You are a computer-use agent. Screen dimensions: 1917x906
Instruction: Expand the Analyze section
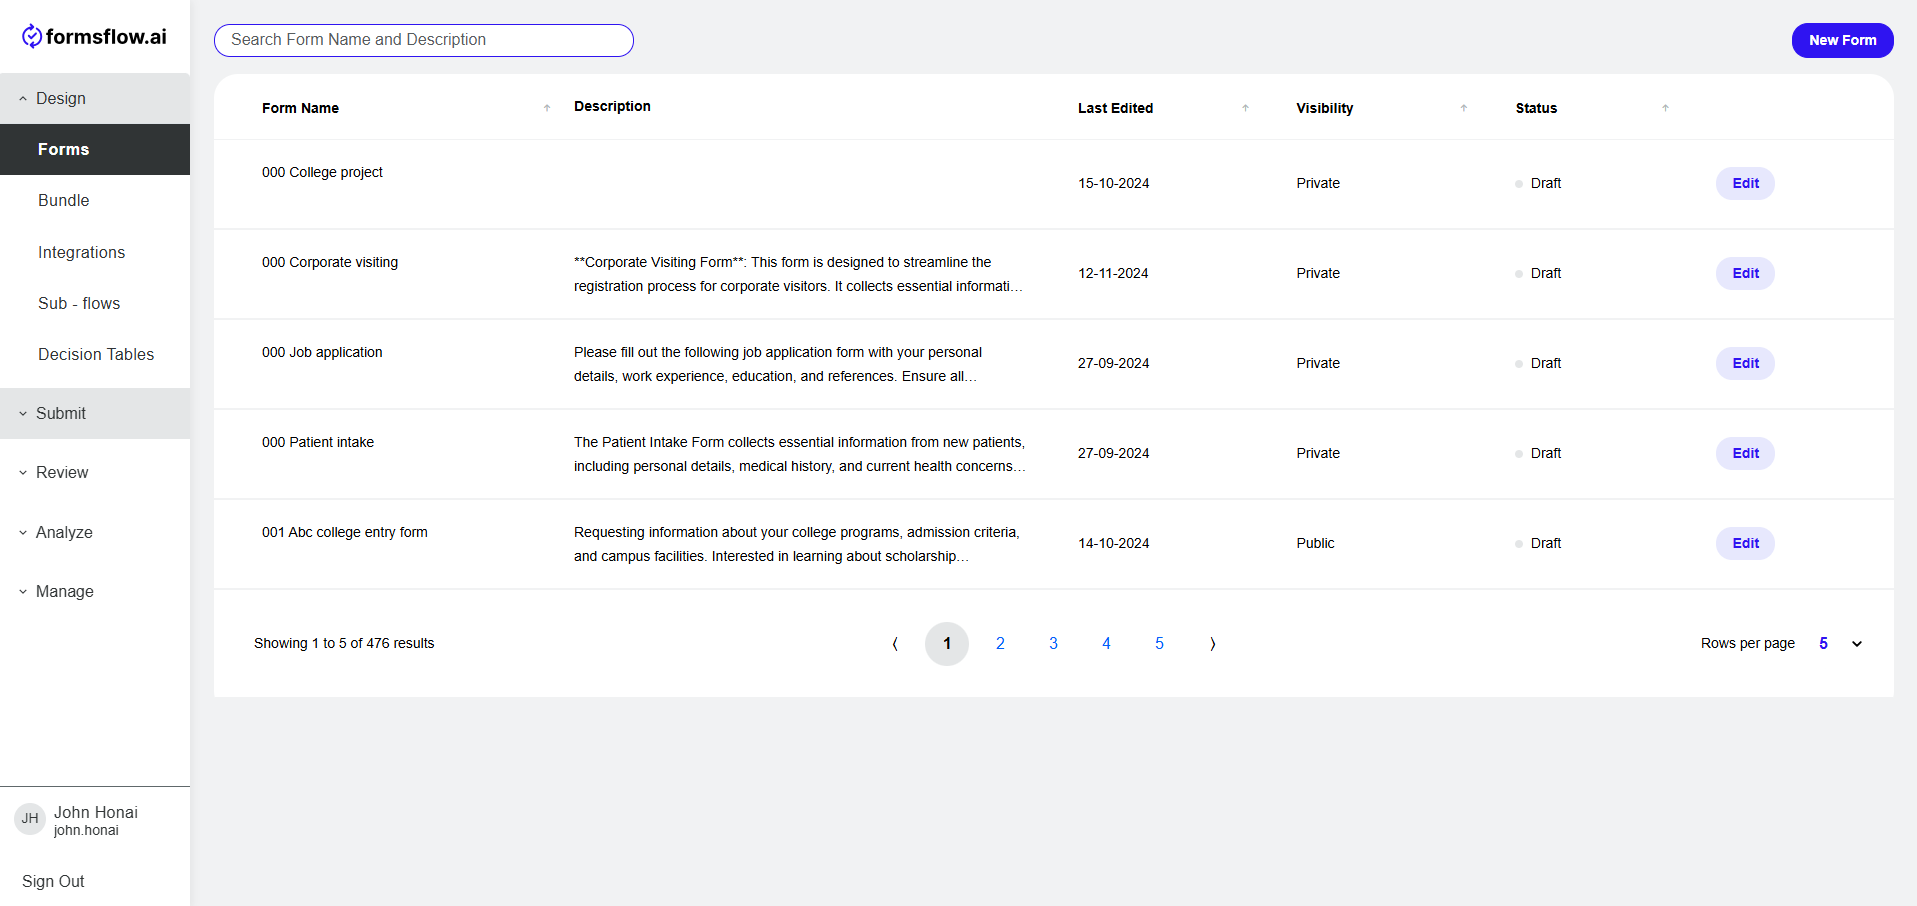point(95,532)
